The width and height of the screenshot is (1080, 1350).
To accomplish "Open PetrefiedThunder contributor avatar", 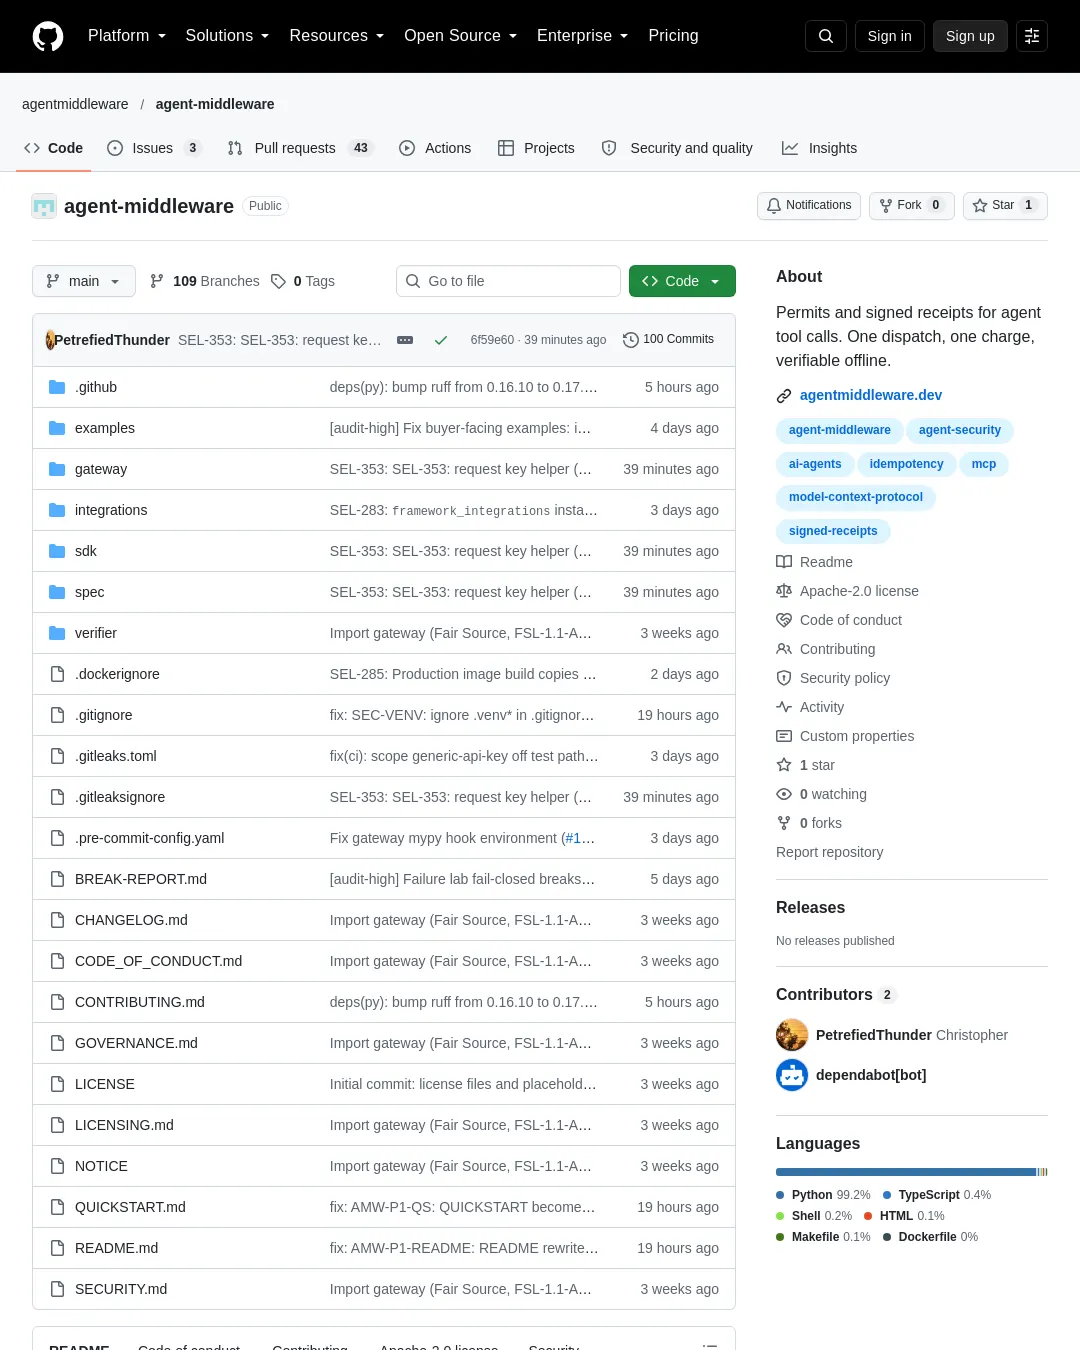I will click(x=792, y=1035).
